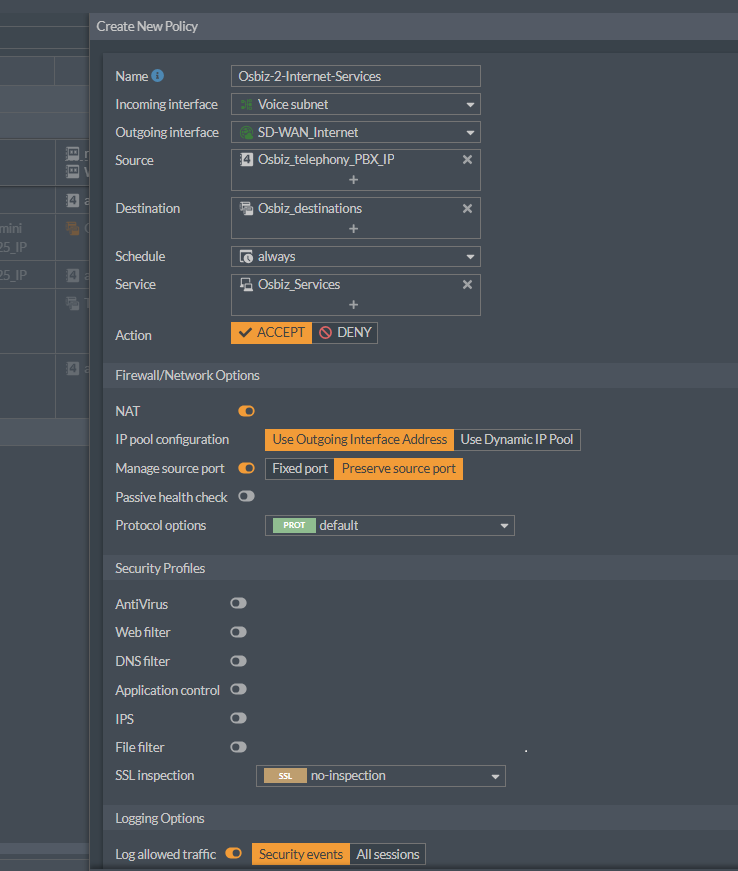The width and height of the screenshot is (738, 871).
Task: Open the Outgoing interface dropdown
Action: tap(355, 132)
